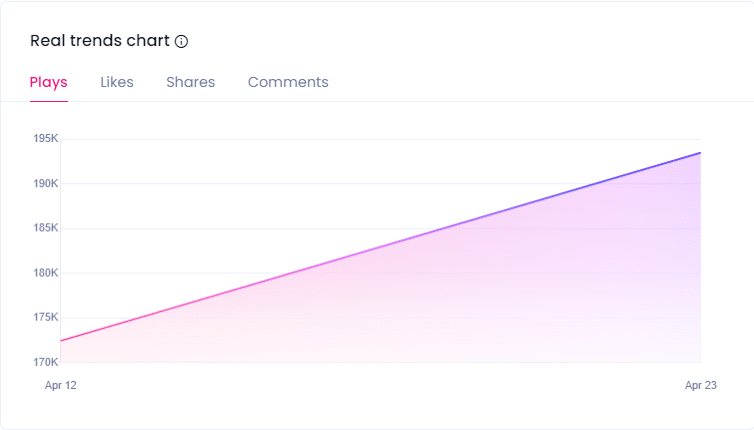Click the 180K y-axis label
Screen dimensions: 754x430
click(x=46, y=272)
